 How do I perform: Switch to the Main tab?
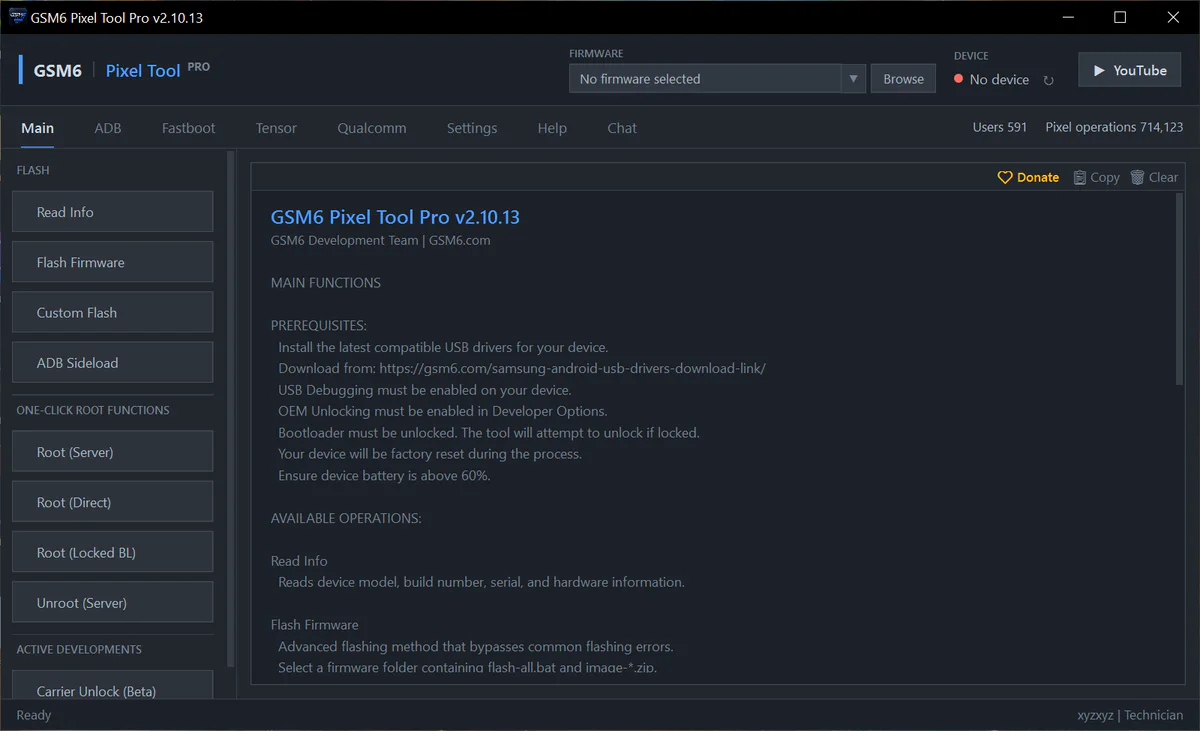click(x=38, y=128)
